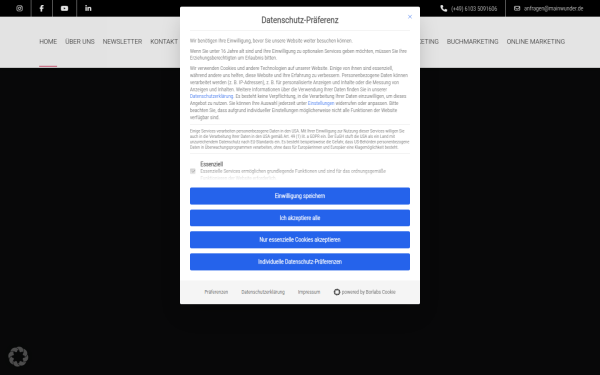
Task: Open the YouTube channel icon
Action: 64,8
